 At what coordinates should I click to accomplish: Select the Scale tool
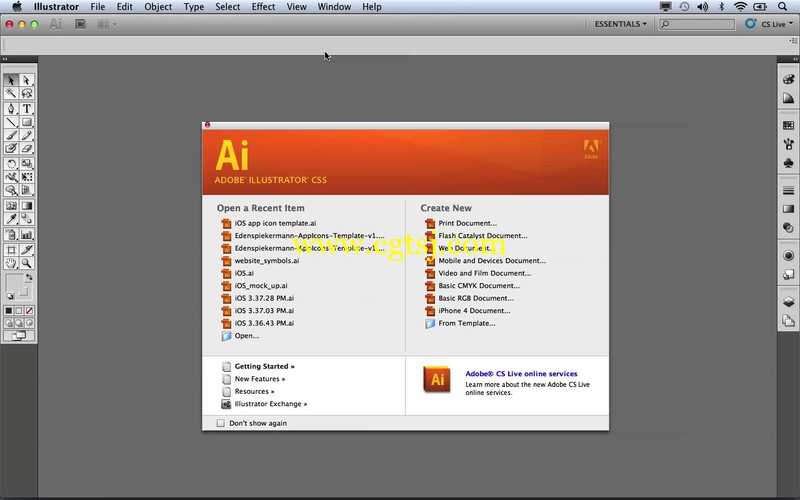pos(27,164)
